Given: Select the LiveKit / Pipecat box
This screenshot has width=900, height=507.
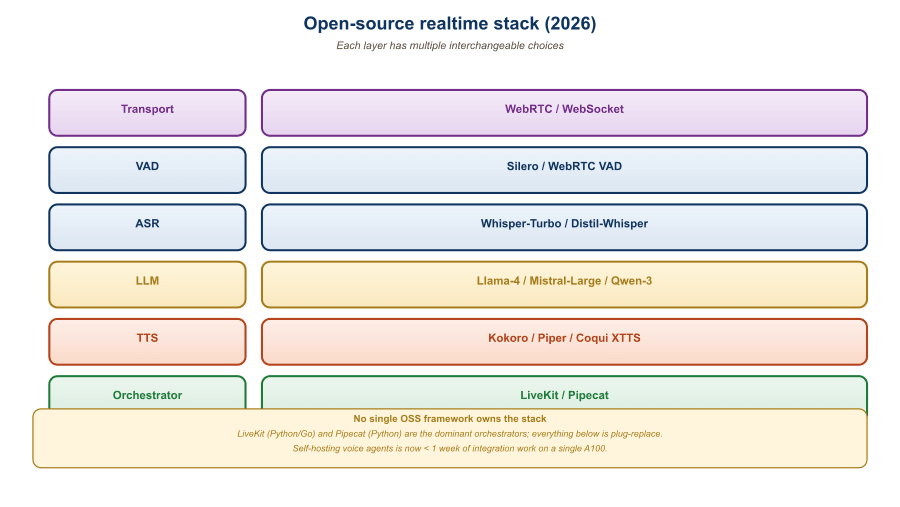Looking at the screenshot, I should pyautogui.click(x=564, y=393).
